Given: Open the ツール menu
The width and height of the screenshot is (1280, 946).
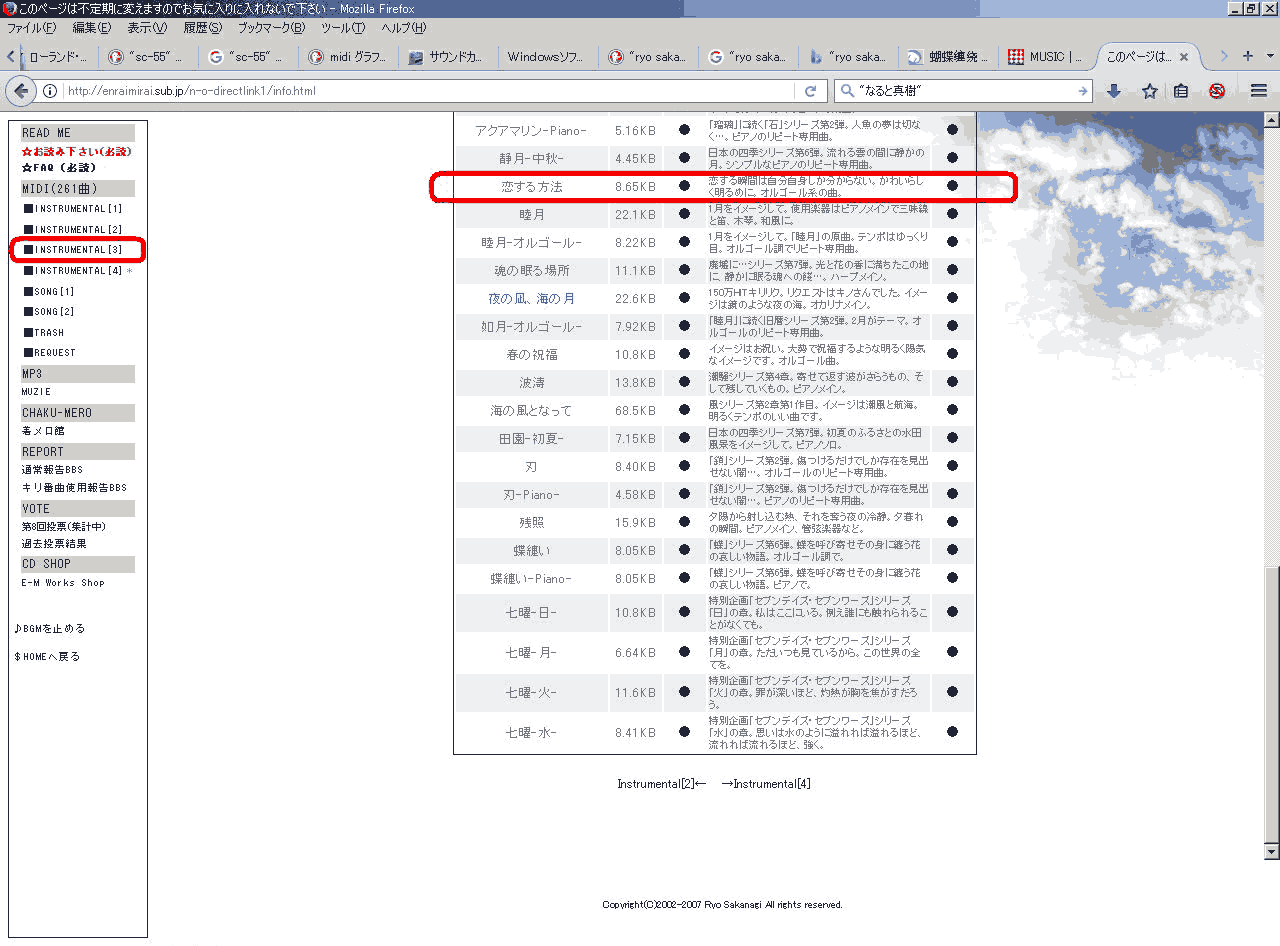Looking at the screenshot, I should 343,28.
